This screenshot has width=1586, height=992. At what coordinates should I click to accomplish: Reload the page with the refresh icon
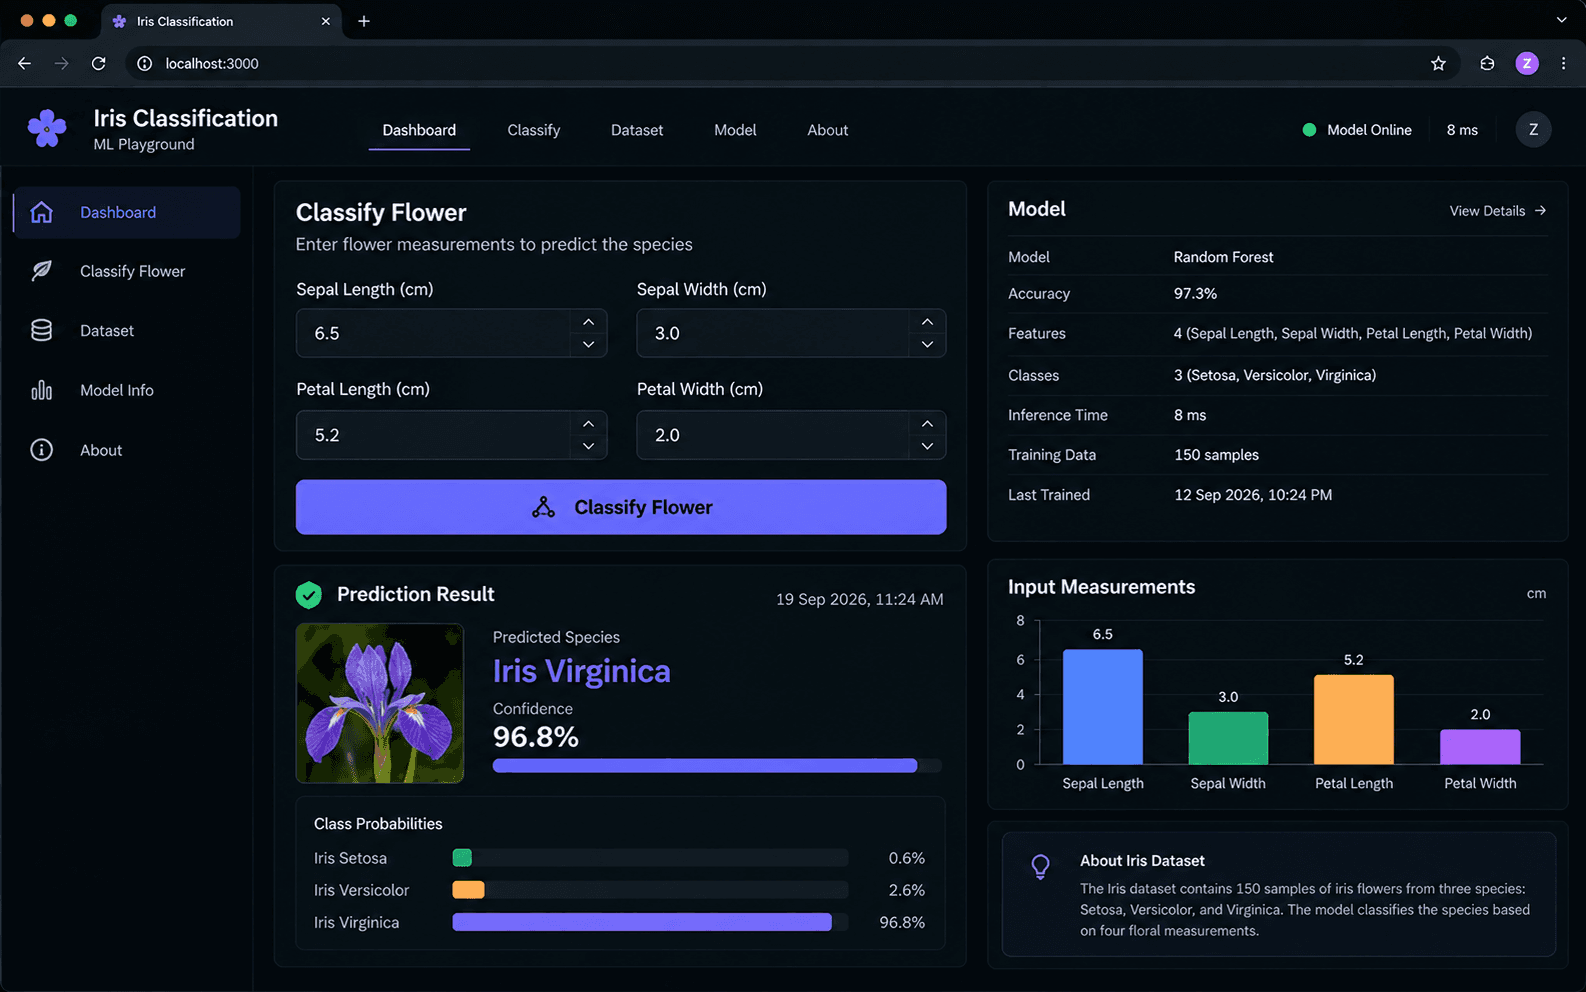98,63
